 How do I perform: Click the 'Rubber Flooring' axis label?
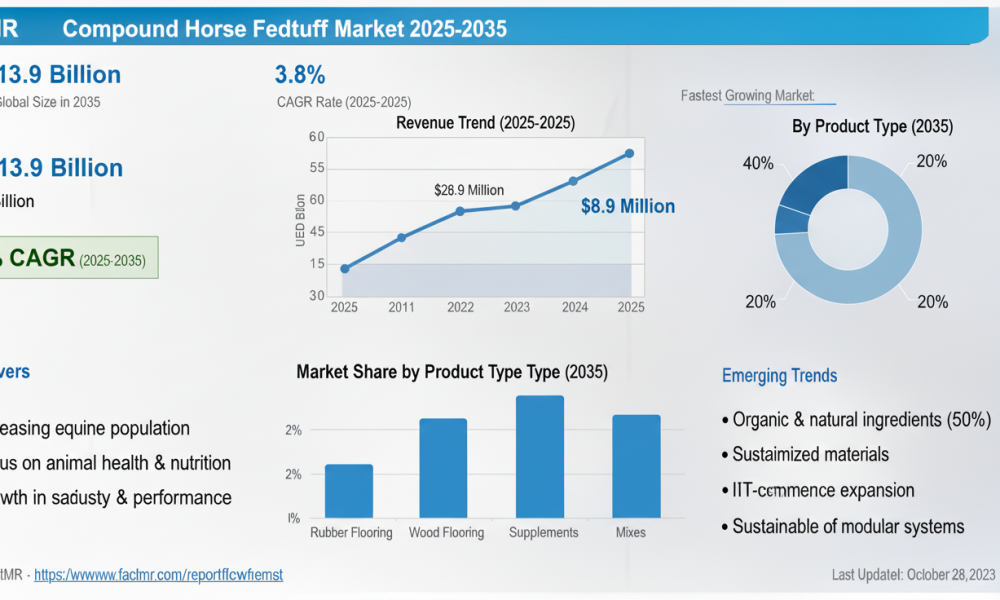coord(351,532)
